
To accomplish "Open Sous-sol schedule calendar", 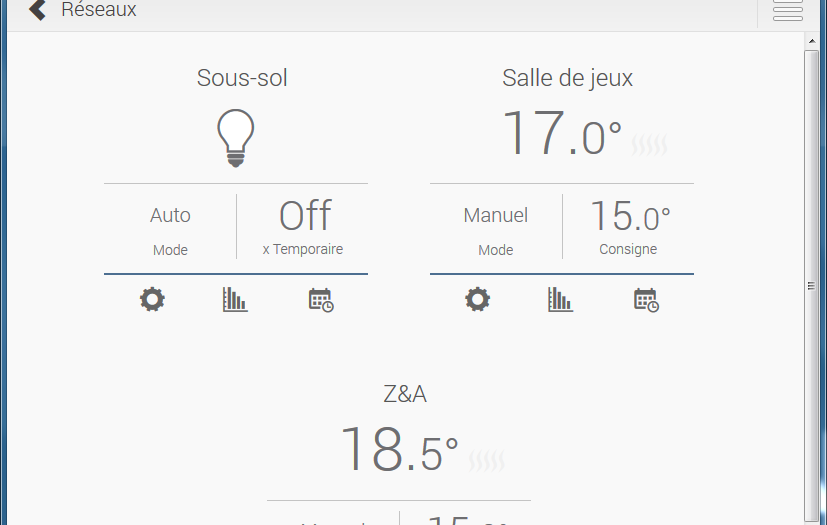I will pyautogui.click(x=320, y=299).
